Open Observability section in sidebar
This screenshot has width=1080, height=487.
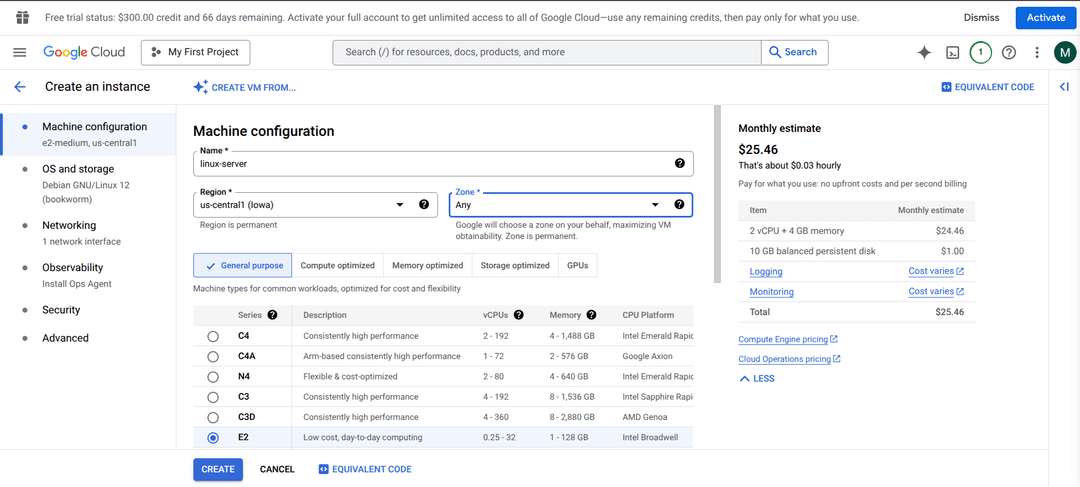coord(88,275)
